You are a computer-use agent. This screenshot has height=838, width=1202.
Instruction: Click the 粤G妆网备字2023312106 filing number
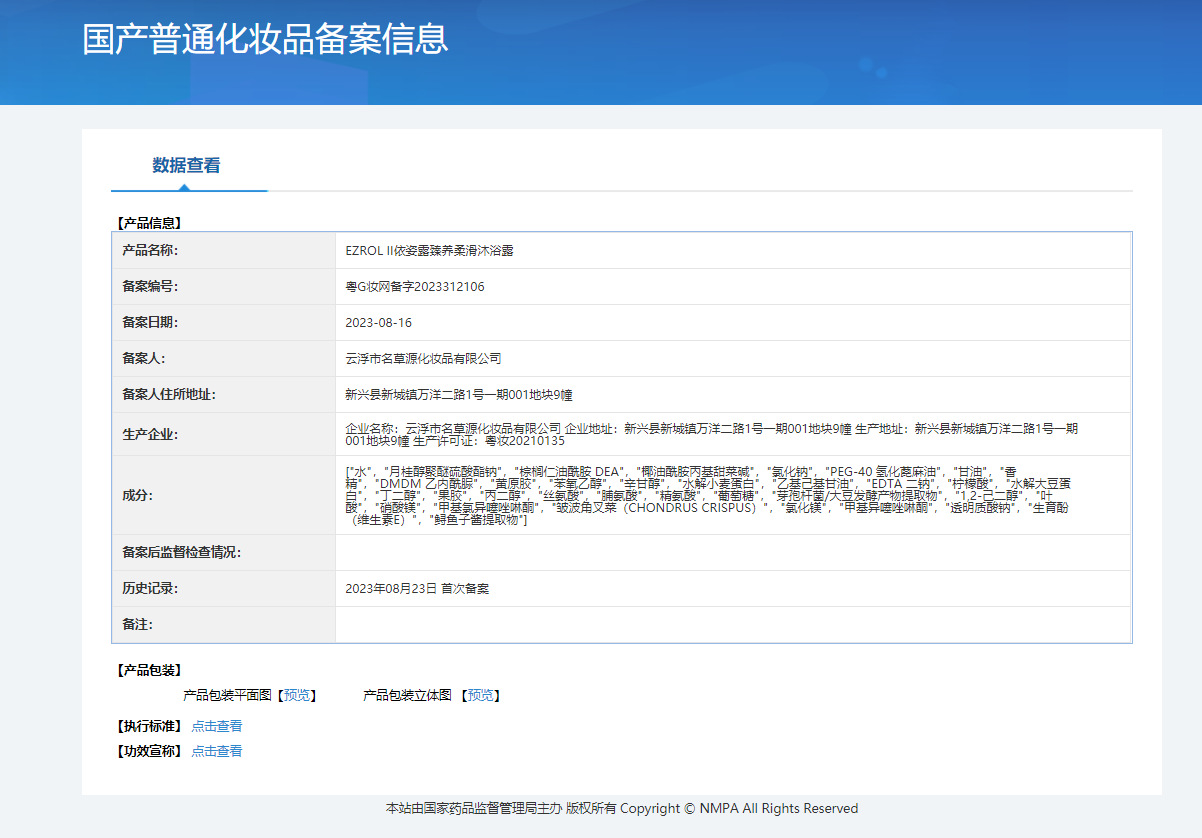(415, 287)
